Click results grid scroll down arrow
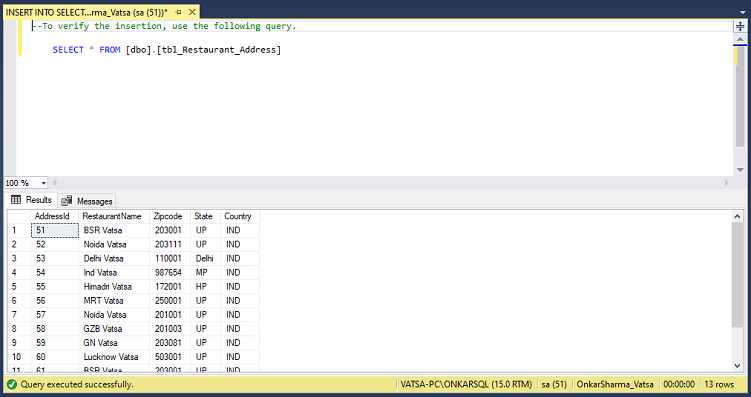 (738, 366)
